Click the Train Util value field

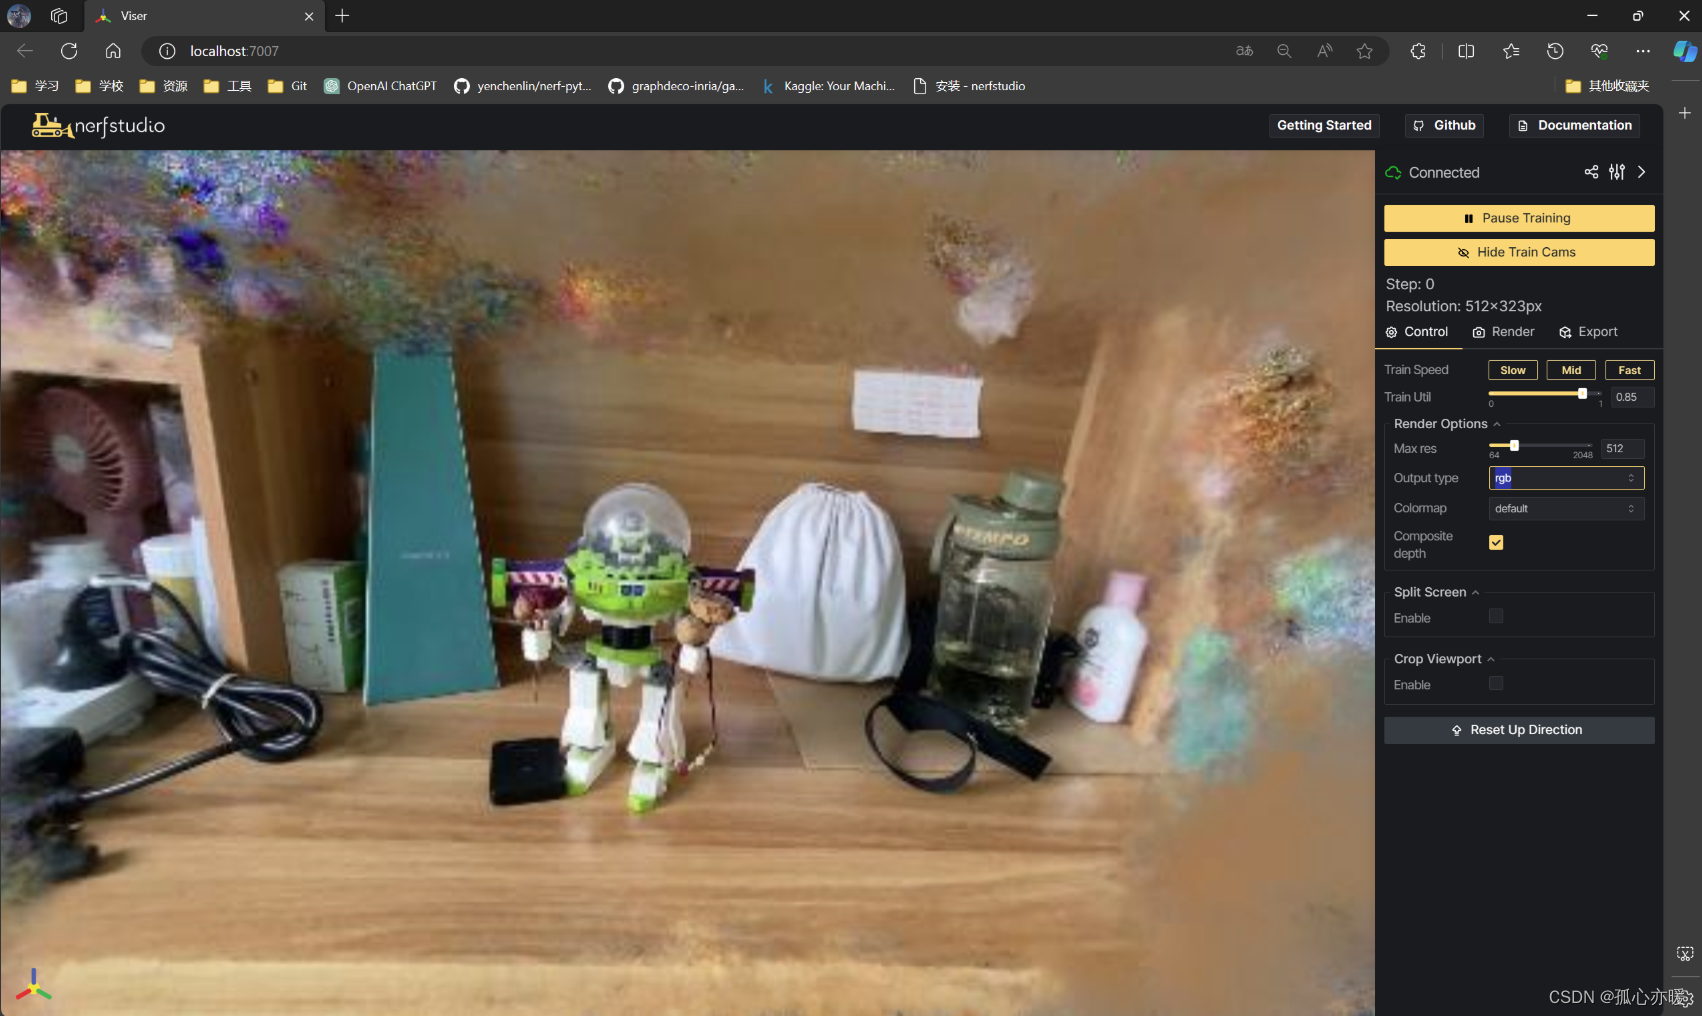(x=1632, y=397)
